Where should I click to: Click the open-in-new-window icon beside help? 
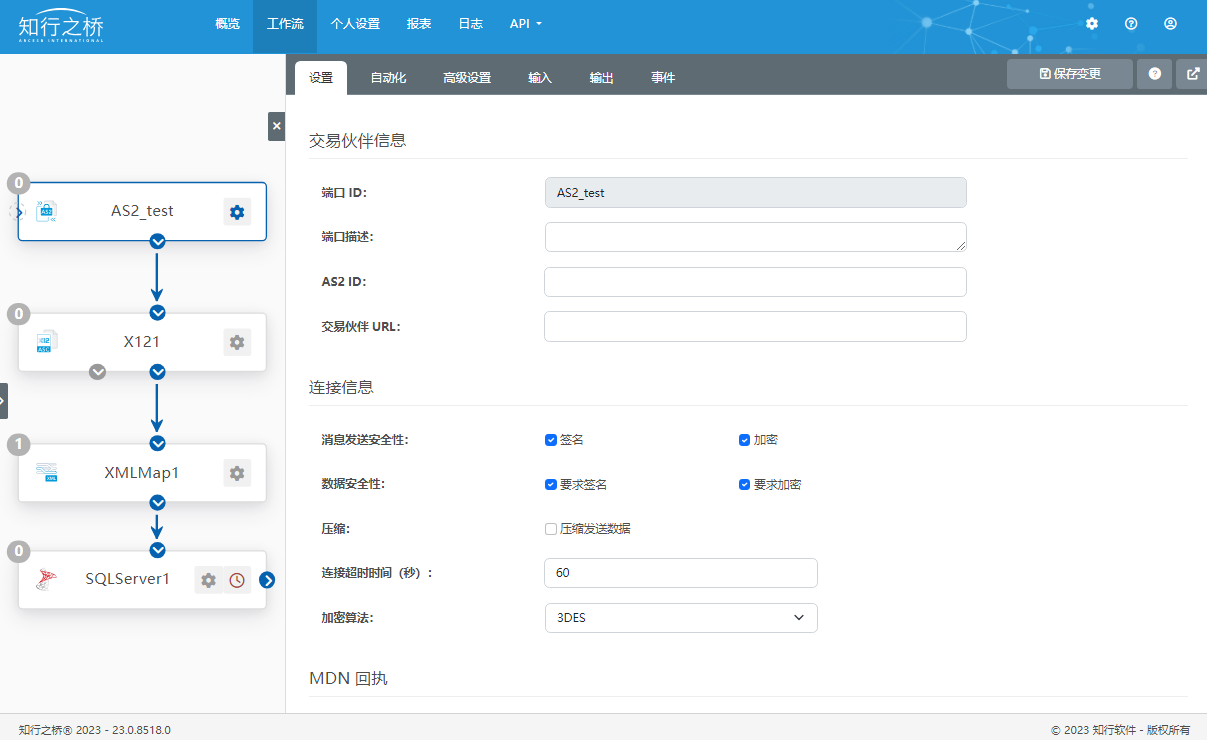tap(1192, 74)
